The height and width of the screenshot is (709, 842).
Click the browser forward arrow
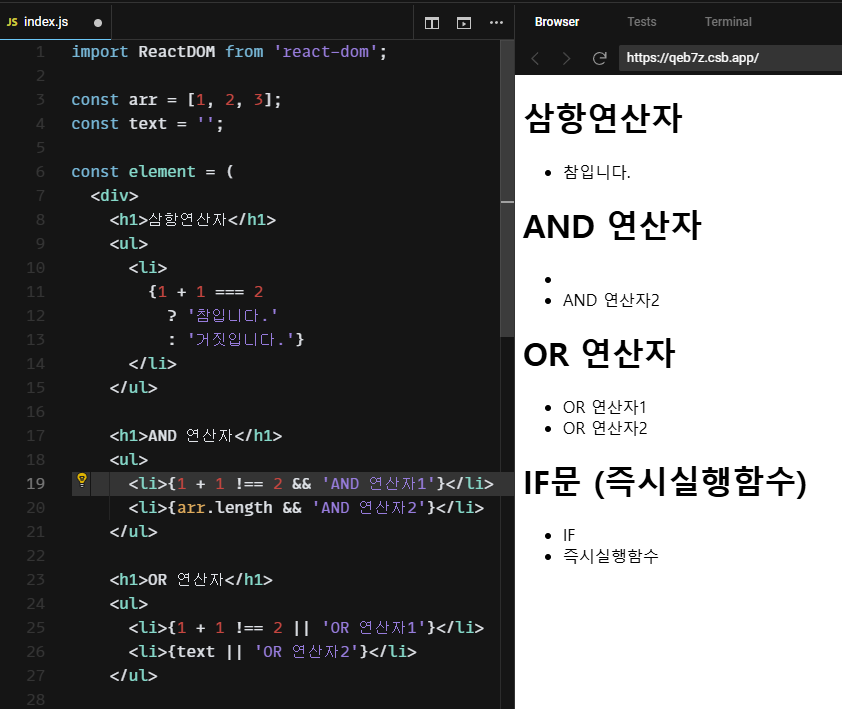point(566,58)
